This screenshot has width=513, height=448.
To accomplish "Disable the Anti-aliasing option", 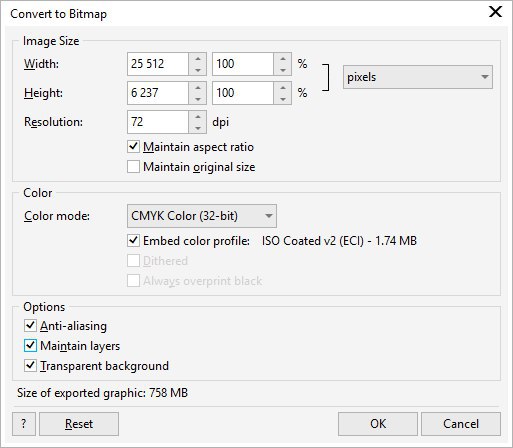I will click(x=30, y=326).
